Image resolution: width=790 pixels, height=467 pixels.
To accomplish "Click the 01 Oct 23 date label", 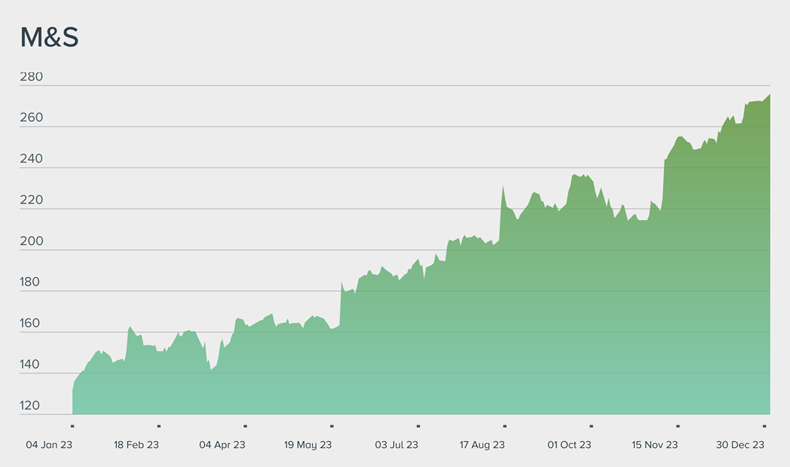I will [569, 445].
